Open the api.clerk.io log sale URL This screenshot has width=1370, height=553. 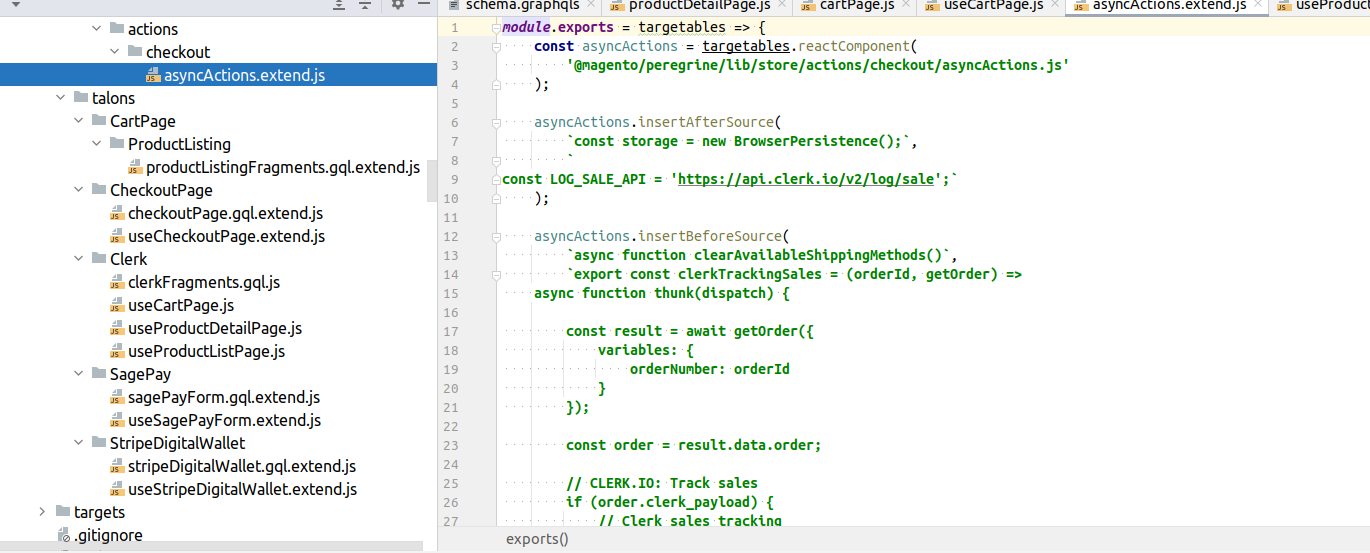tap(806, 179)
